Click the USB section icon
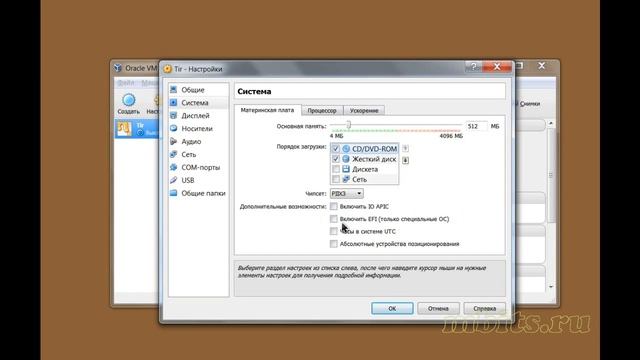The height and width of the screenshot is (360, 640). [174, 180]
